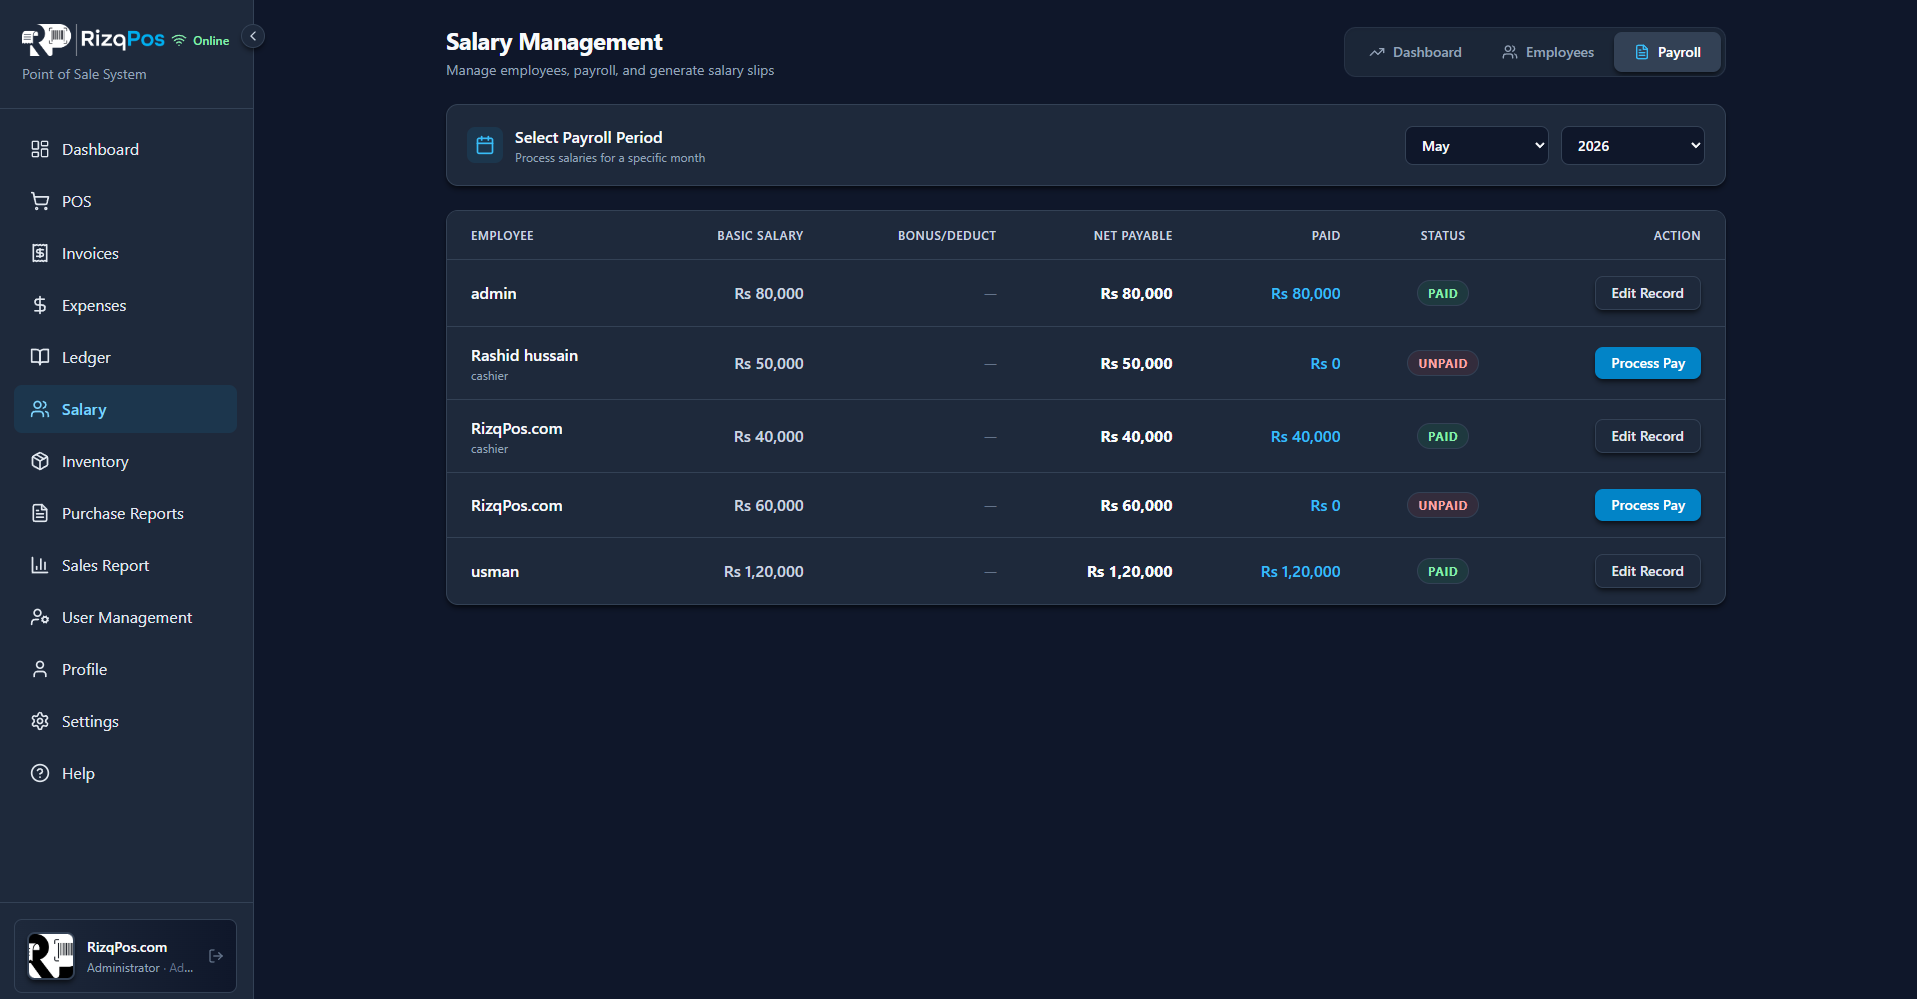Click the STATUS column header

tap(1442, 236)
